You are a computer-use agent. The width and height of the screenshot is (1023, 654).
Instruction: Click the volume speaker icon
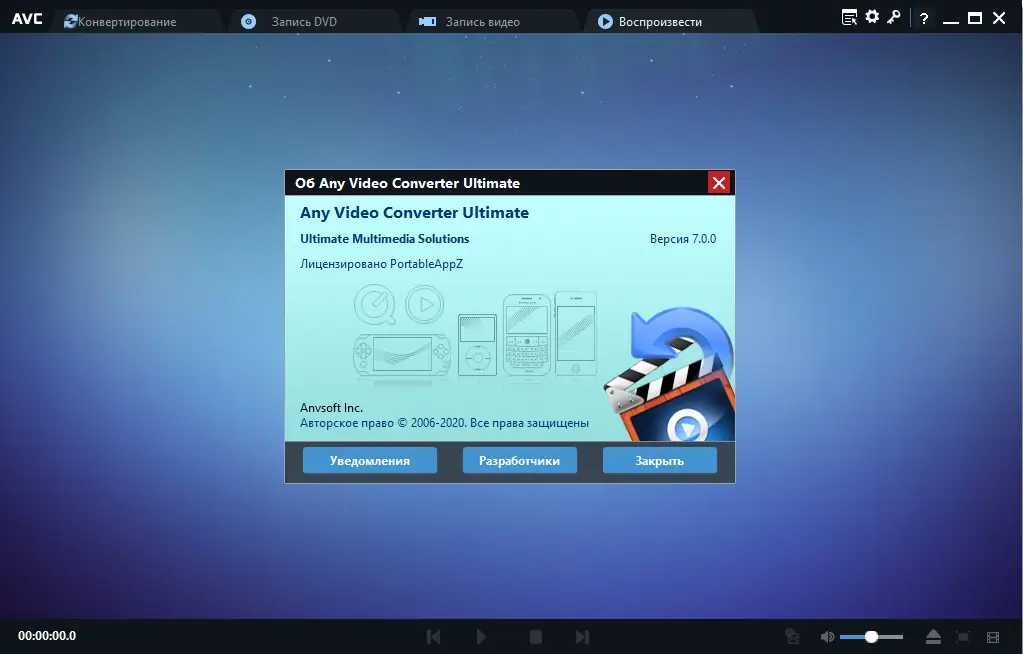(828, 636)
